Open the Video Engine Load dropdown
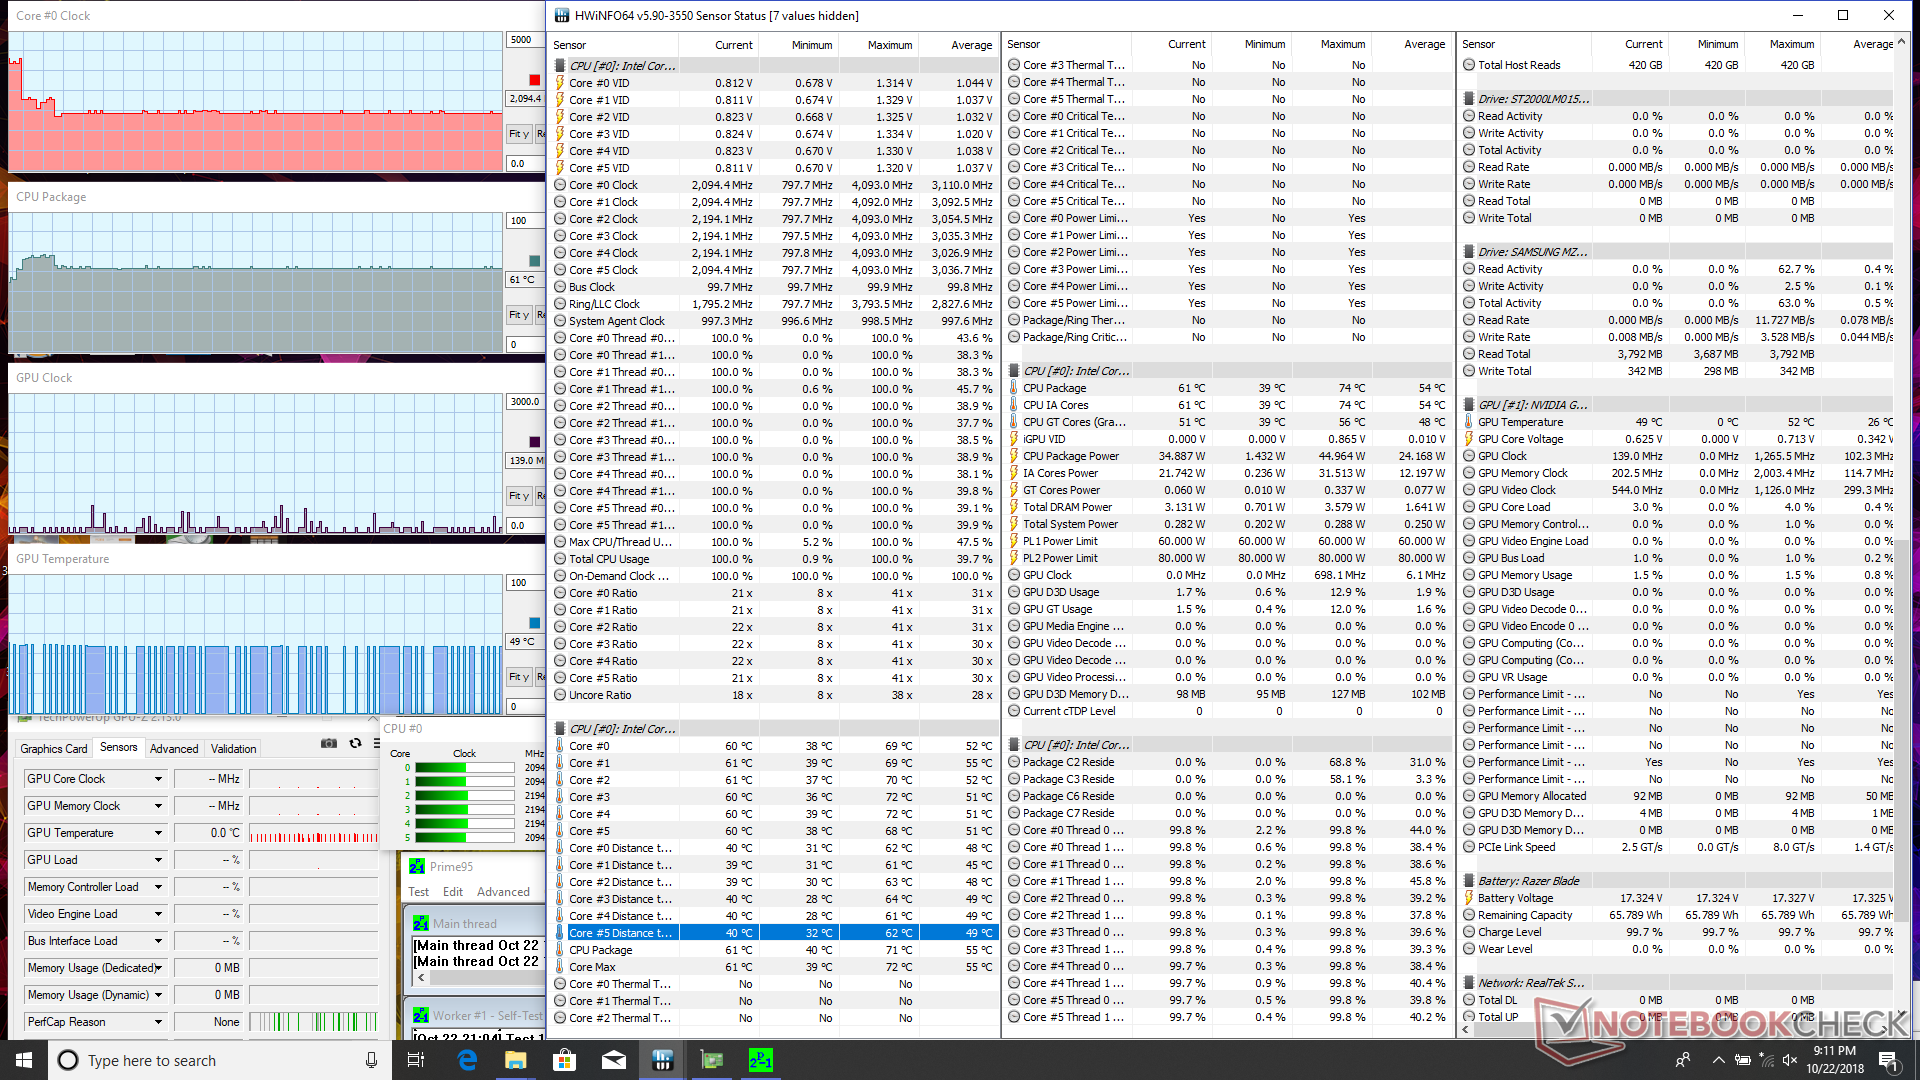1920x1080 pixels. tap(158, 914)
